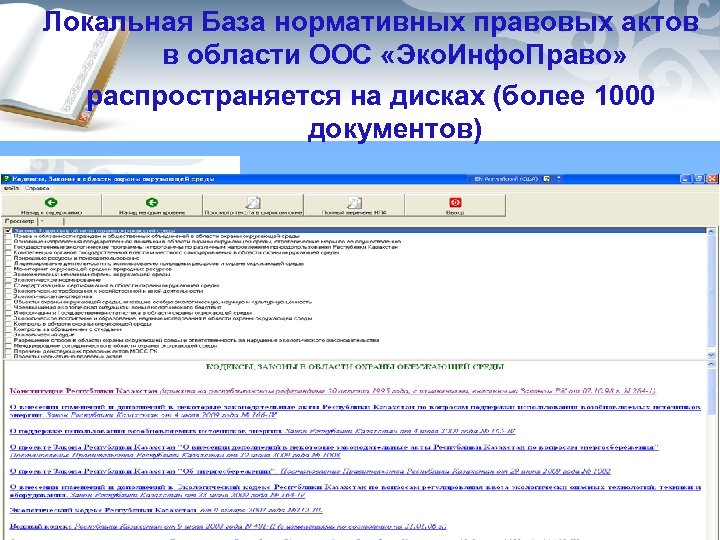Check the Экологическое нормирование checkbox
Image resolution: width=720 pixels, height=540 pixels.
pyautogui.click(x=8, y=280)
